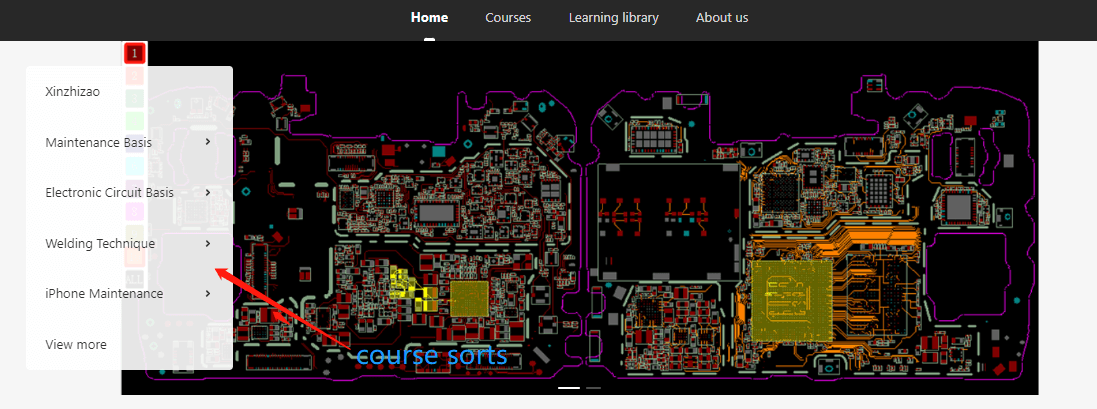Click the red layer box numbered 1
This screenshot has width=1097, height=409.
pos(135,53)
